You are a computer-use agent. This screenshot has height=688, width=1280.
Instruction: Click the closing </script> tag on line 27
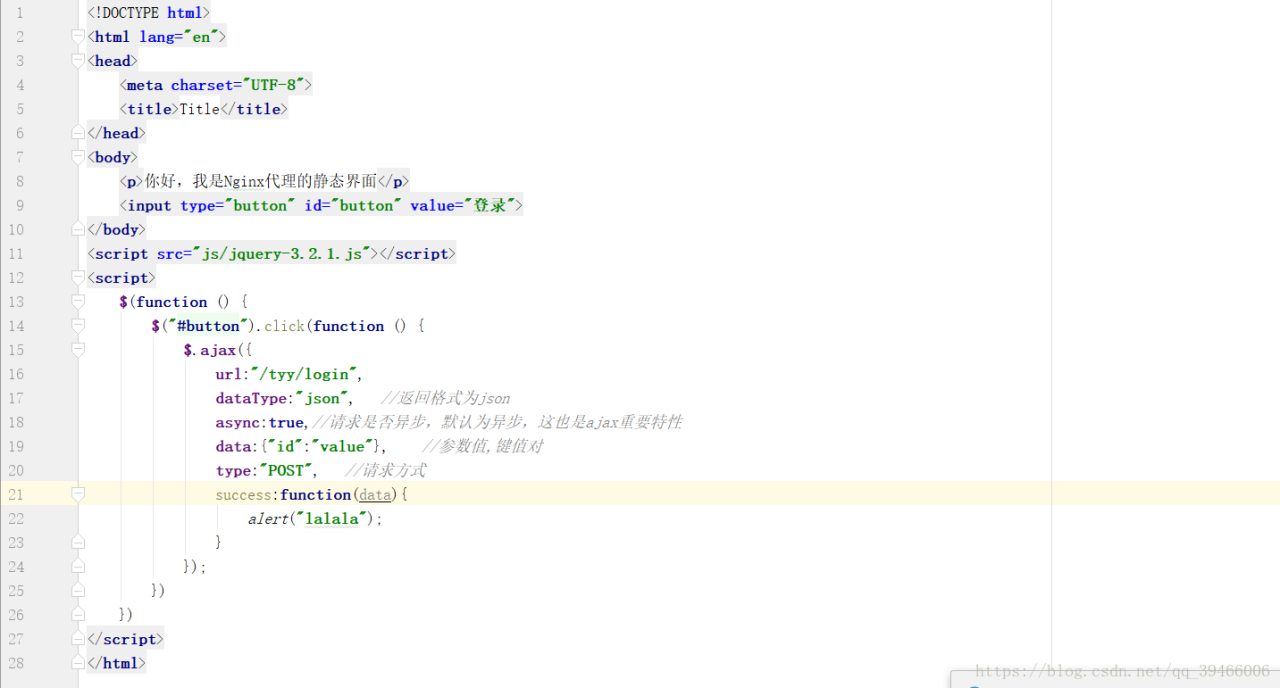point(125,639)
